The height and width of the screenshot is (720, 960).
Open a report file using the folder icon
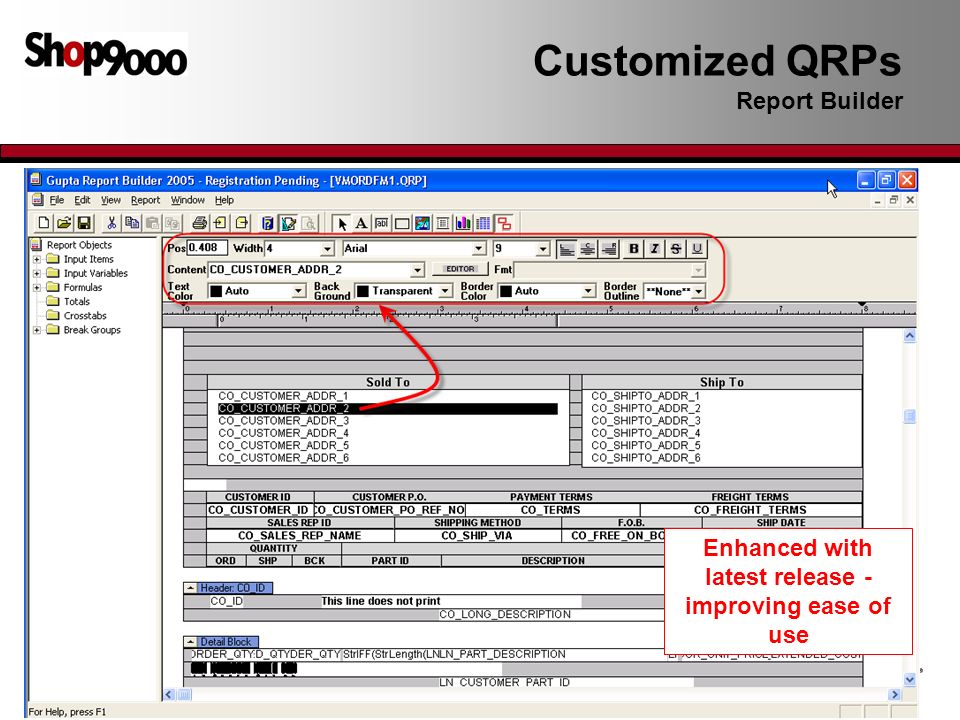click(64, 223)
